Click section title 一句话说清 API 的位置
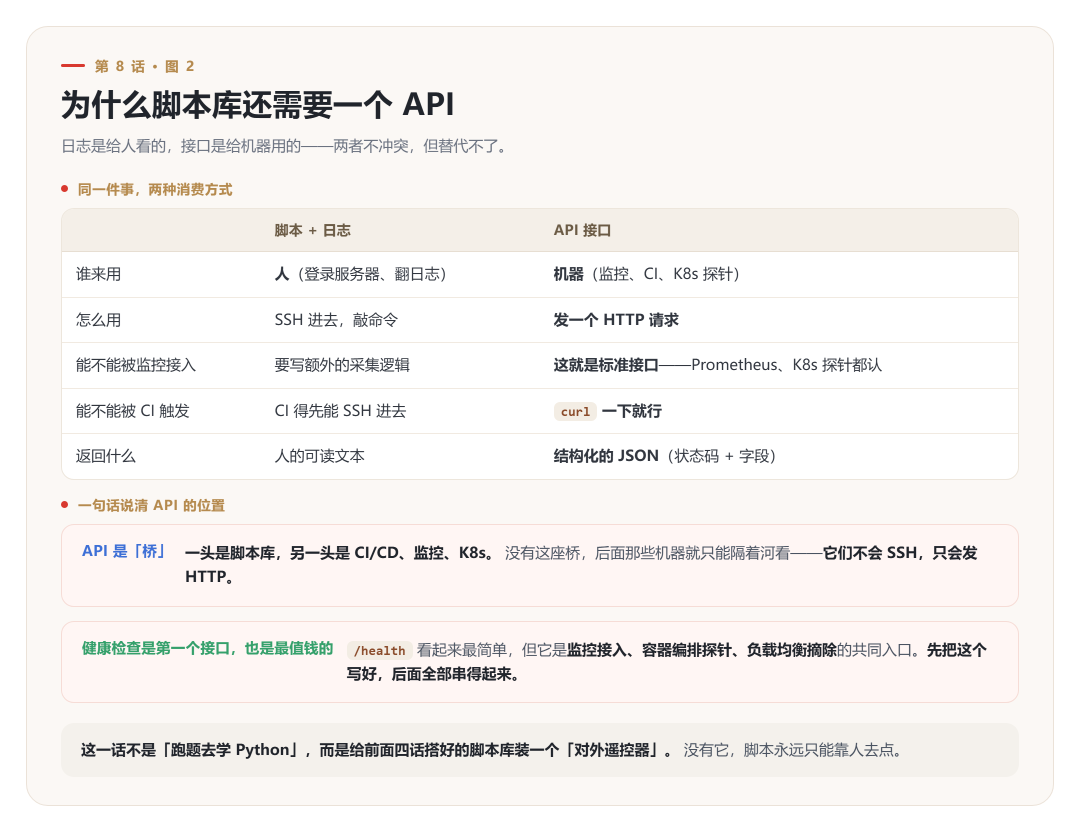1080x832 pixels. (x=152, y=505)
